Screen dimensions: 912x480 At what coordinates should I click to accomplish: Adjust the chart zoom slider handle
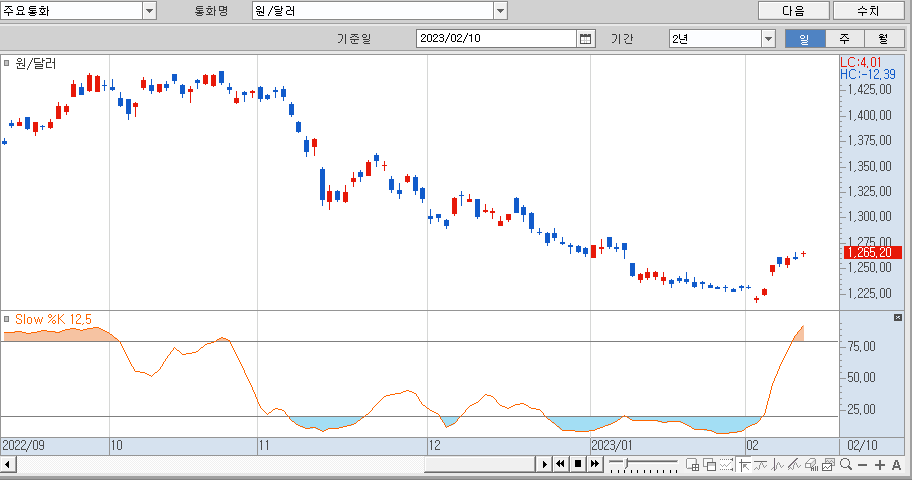[626, 463]
